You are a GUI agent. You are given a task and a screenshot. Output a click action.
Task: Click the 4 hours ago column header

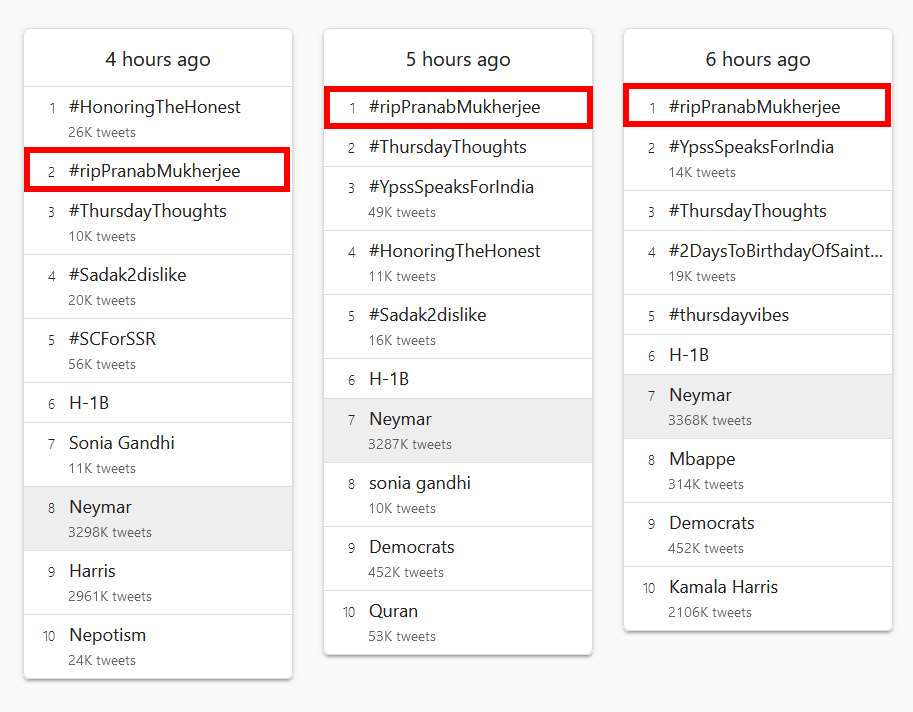pyautogui.click(x=158, y=59)
